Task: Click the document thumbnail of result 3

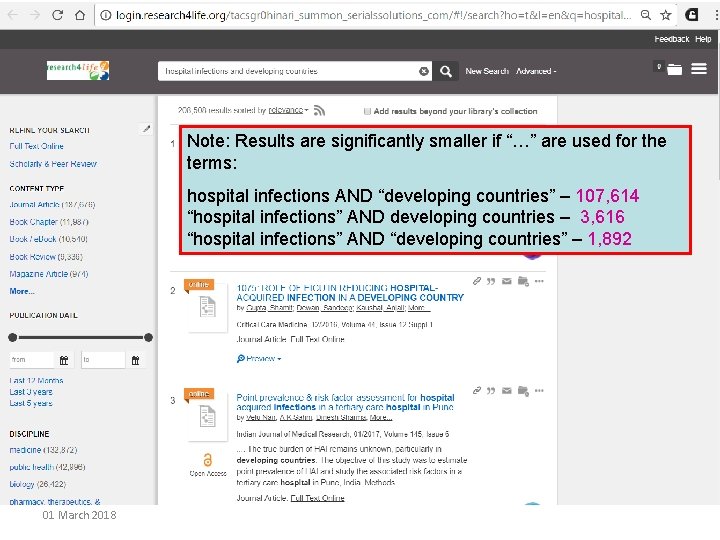Action: (208, 416)
